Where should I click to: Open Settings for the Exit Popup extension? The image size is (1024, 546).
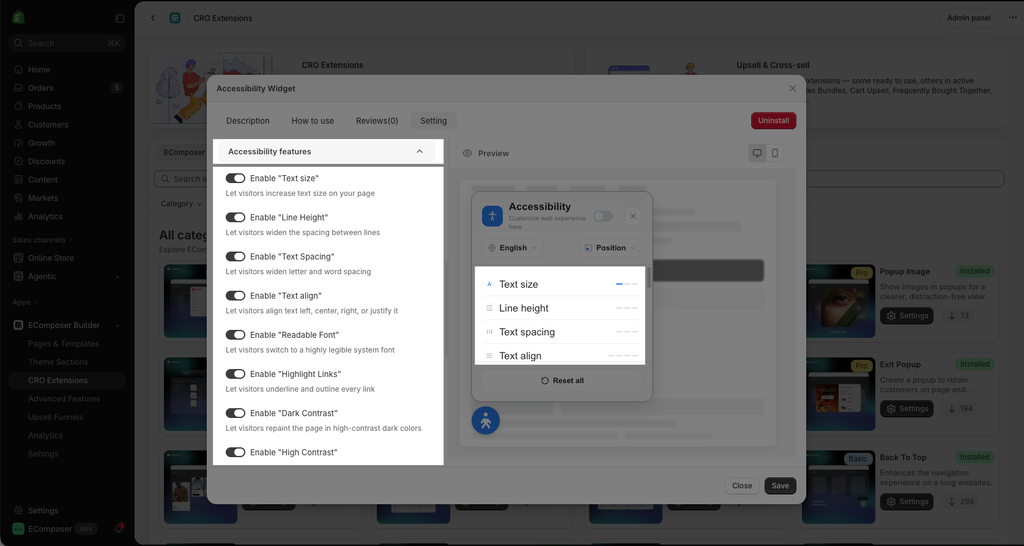click(x=906, y=409)
